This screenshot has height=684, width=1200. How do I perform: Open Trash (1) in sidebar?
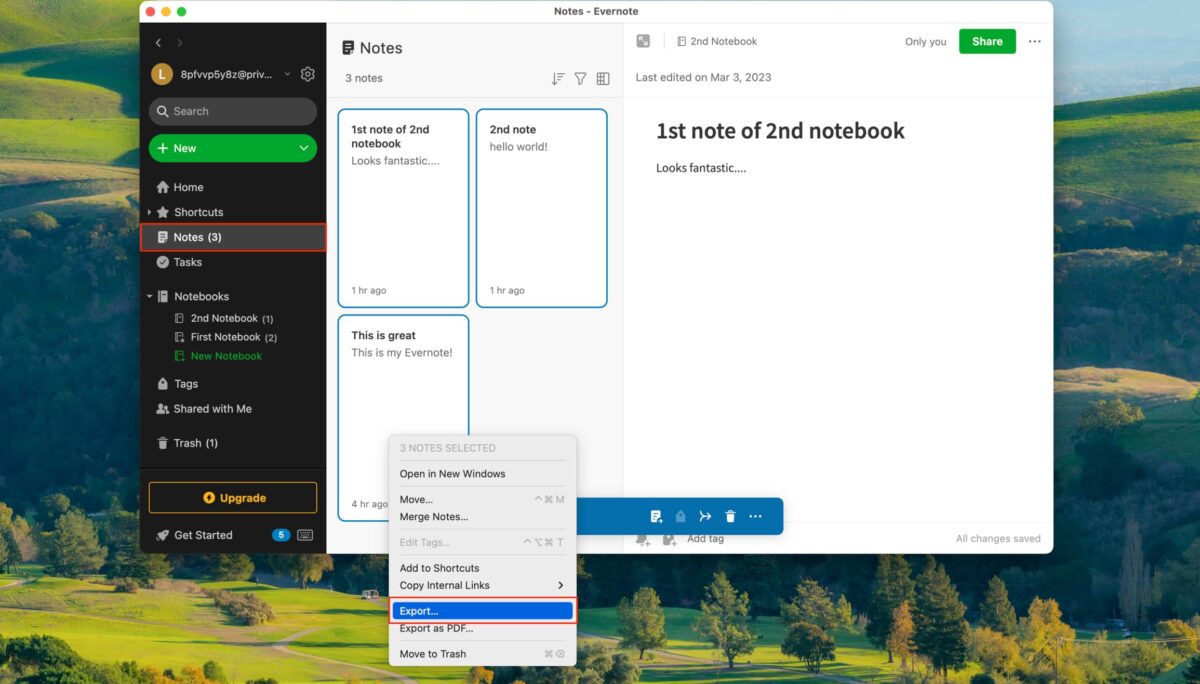pyautogui.click(x=187, y=443)
